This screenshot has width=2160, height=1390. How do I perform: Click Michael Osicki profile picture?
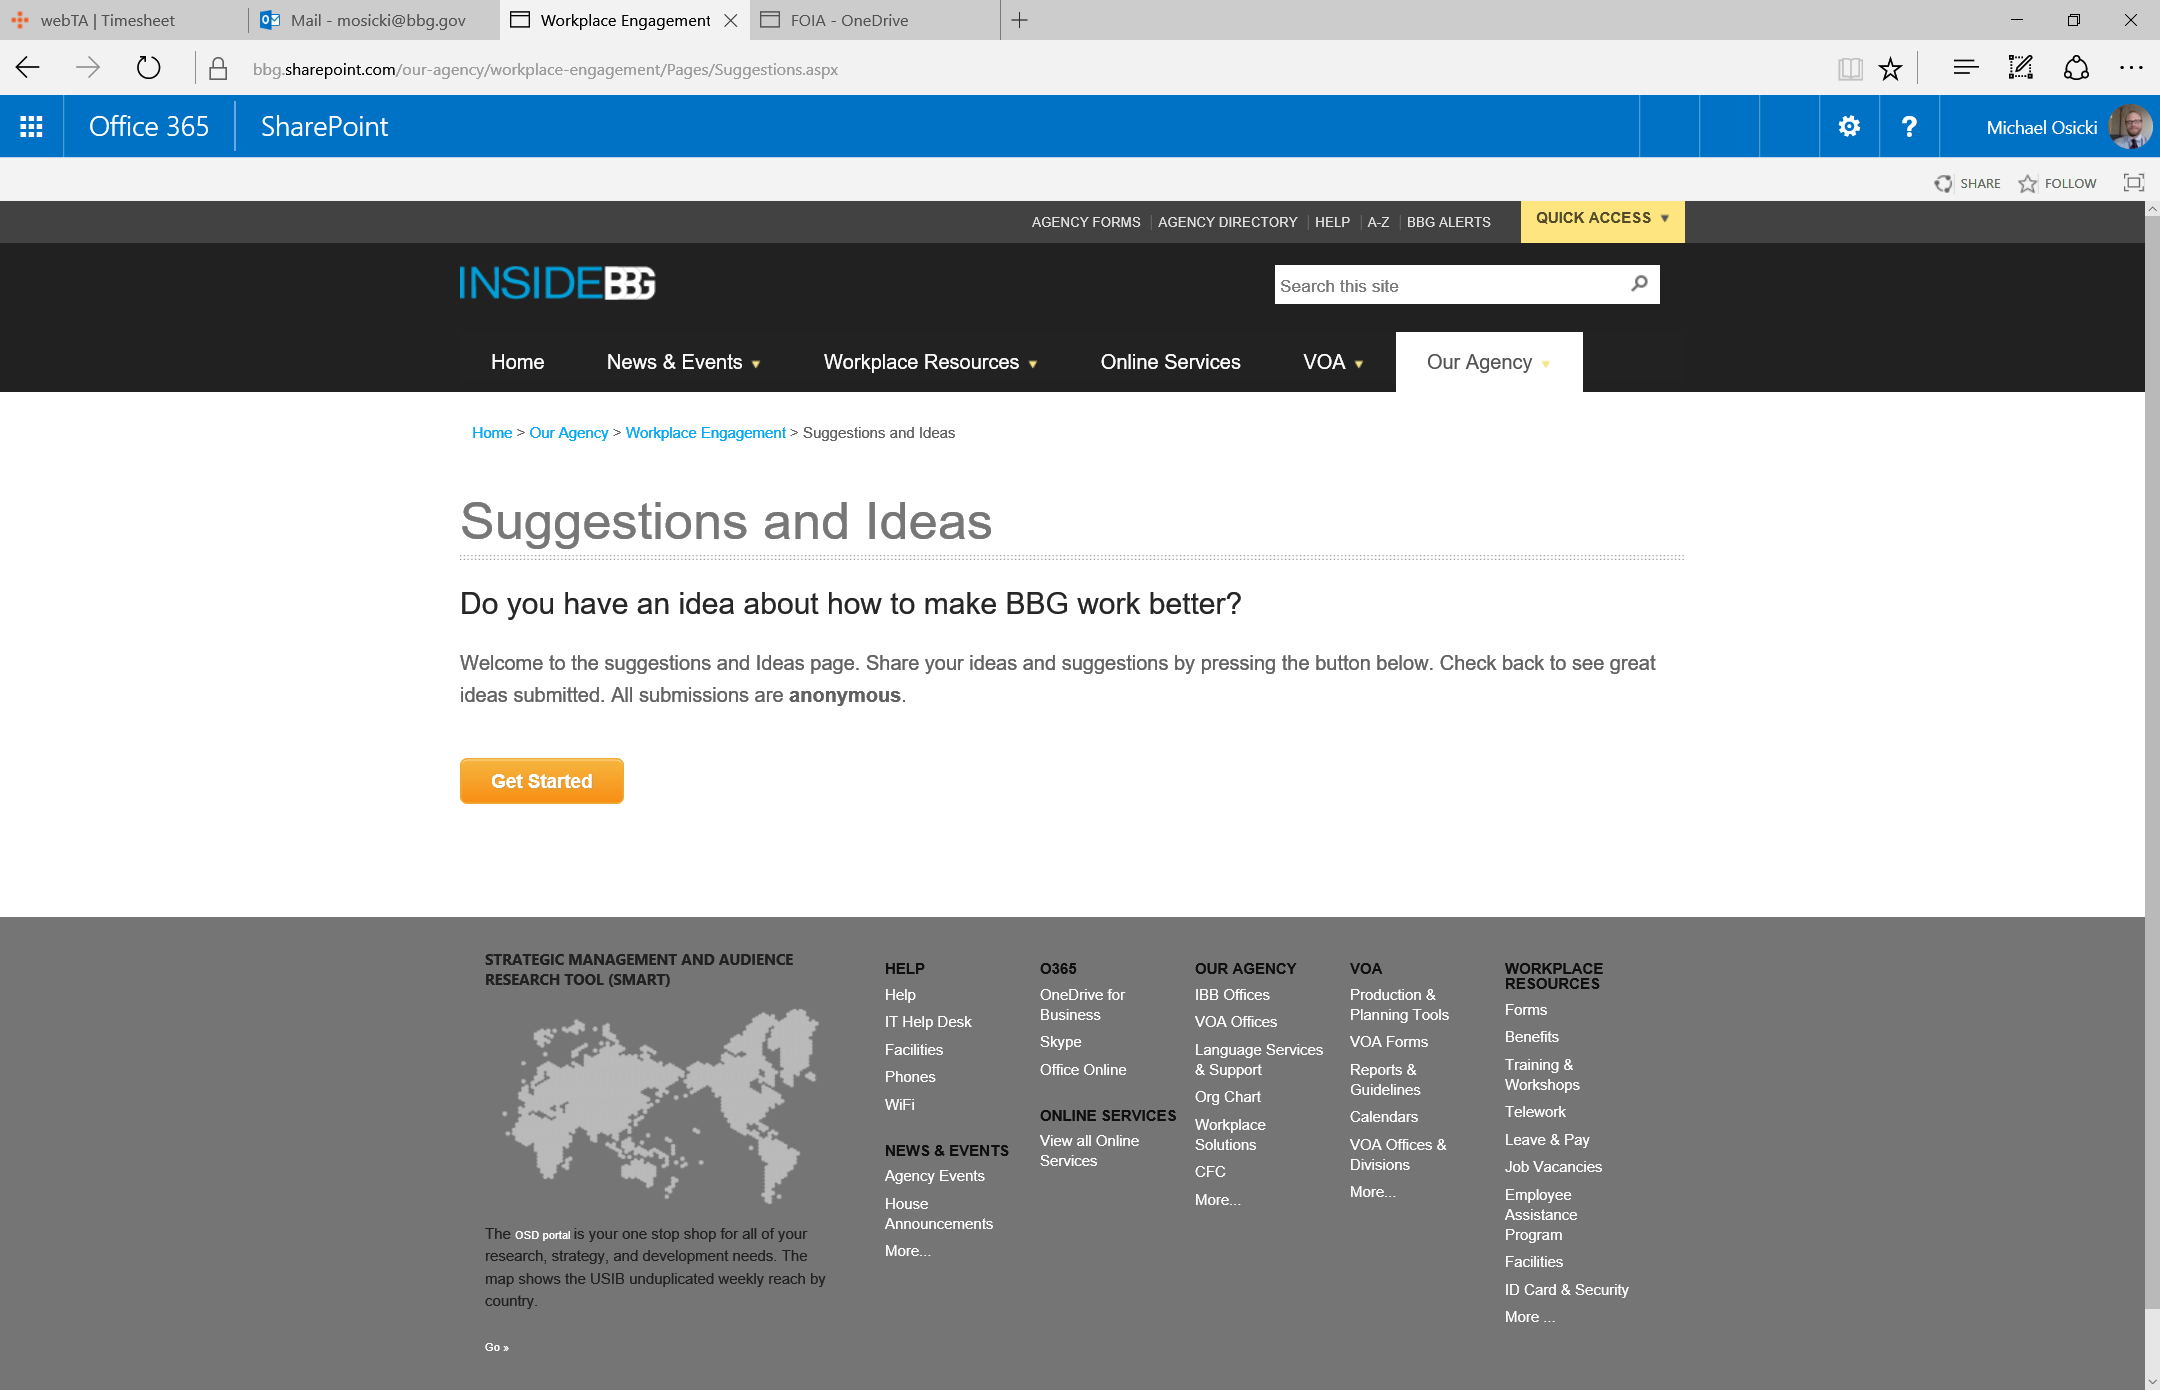(x=2129, y=127)
